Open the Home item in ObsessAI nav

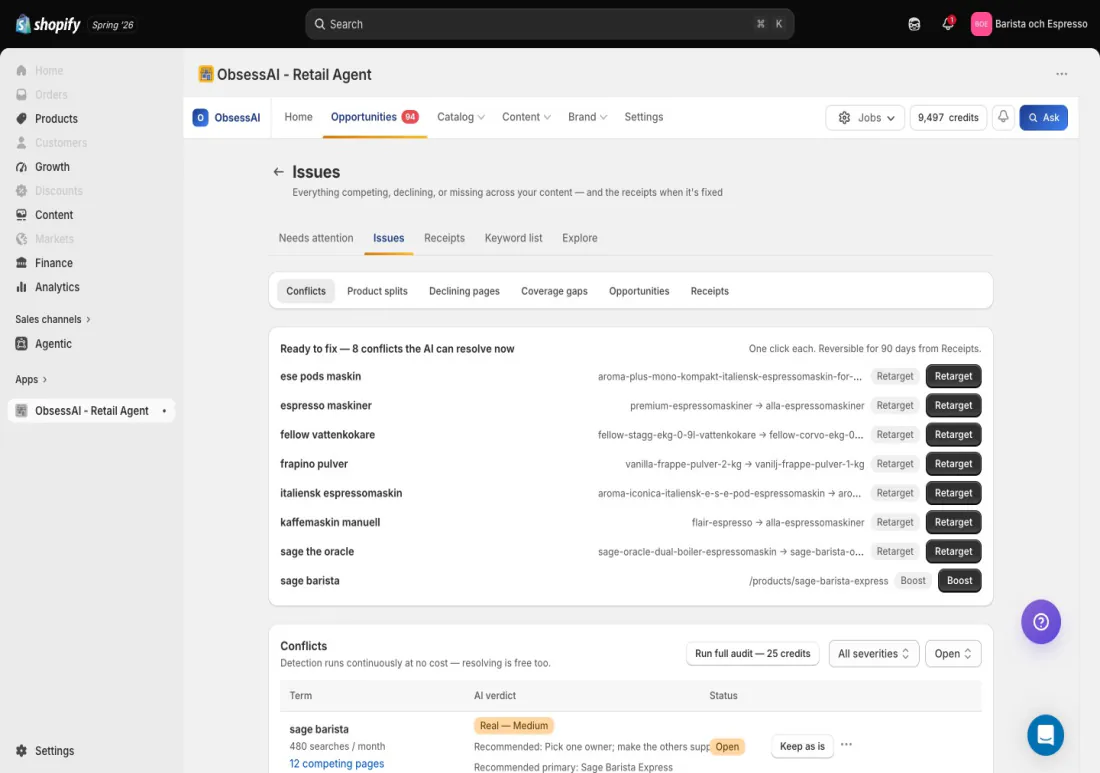click(x=298, y=117)
